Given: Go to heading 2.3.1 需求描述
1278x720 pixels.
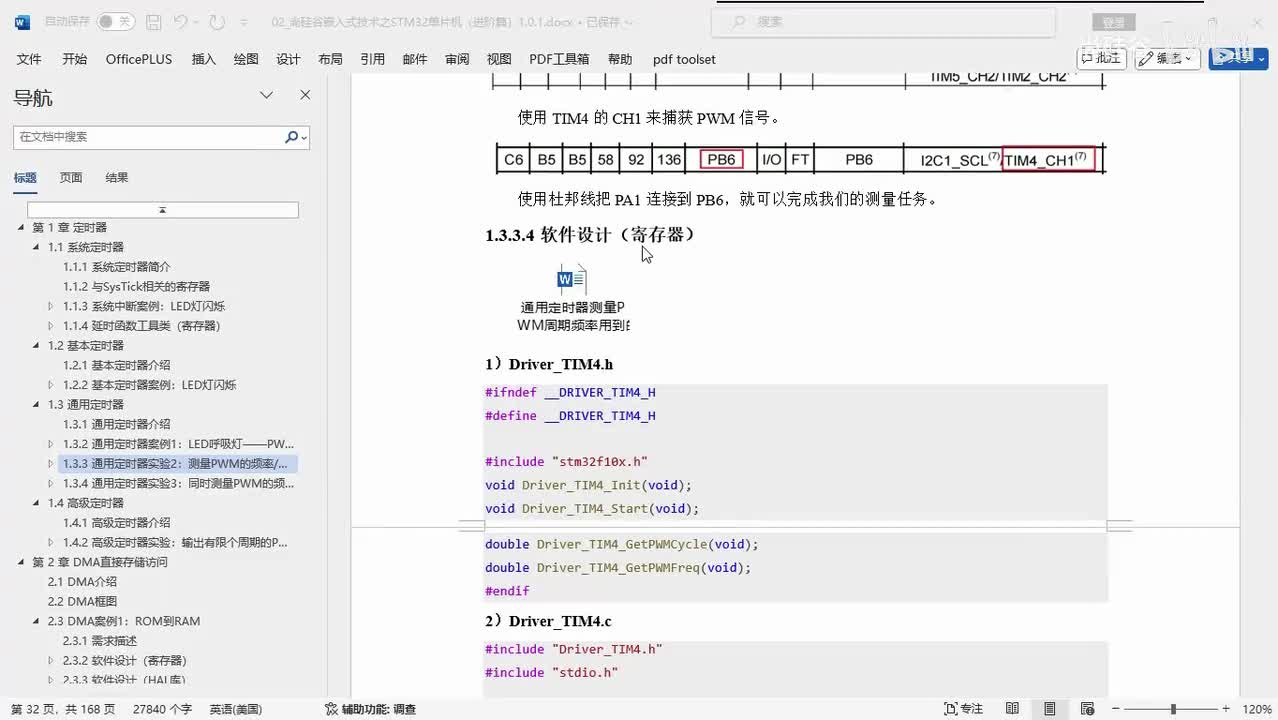Looking at the screenshot, I should [100, 641].
